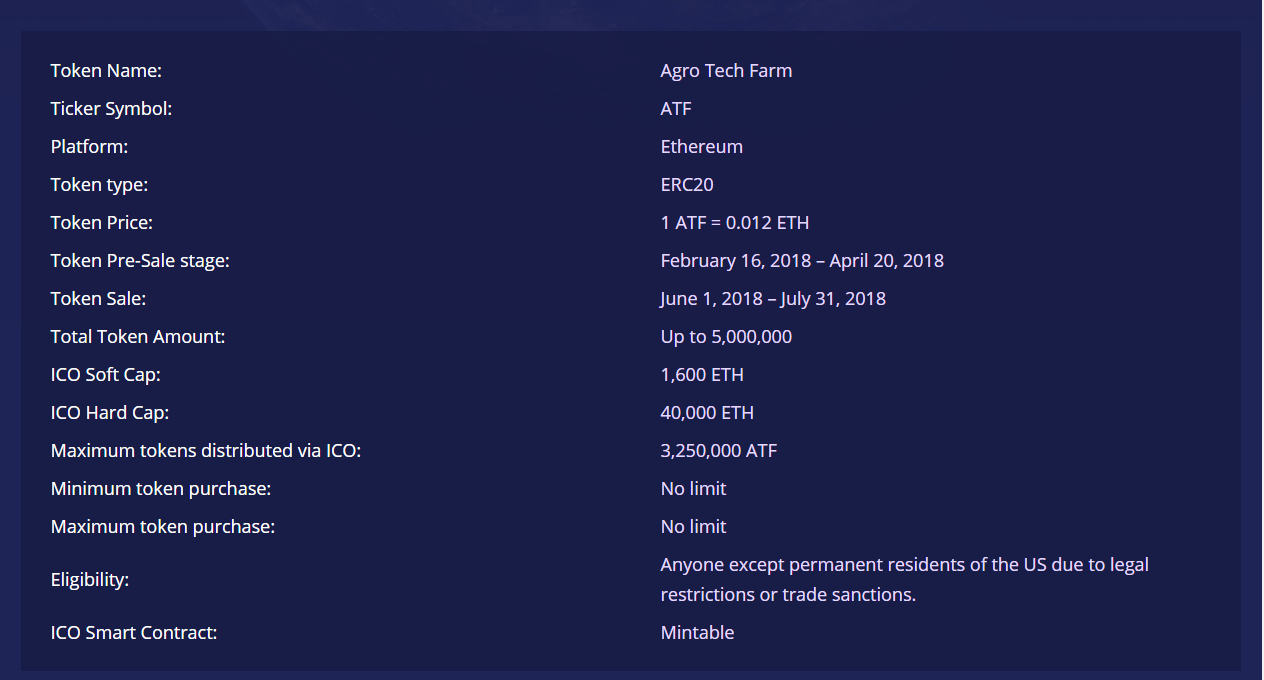Click the Token Price label
Screen dimensions: 1264x680
[102, 223]
